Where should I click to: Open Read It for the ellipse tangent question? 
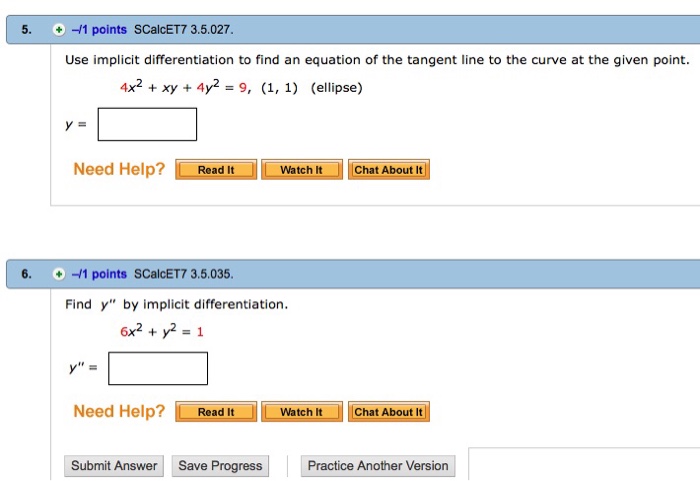216,170
